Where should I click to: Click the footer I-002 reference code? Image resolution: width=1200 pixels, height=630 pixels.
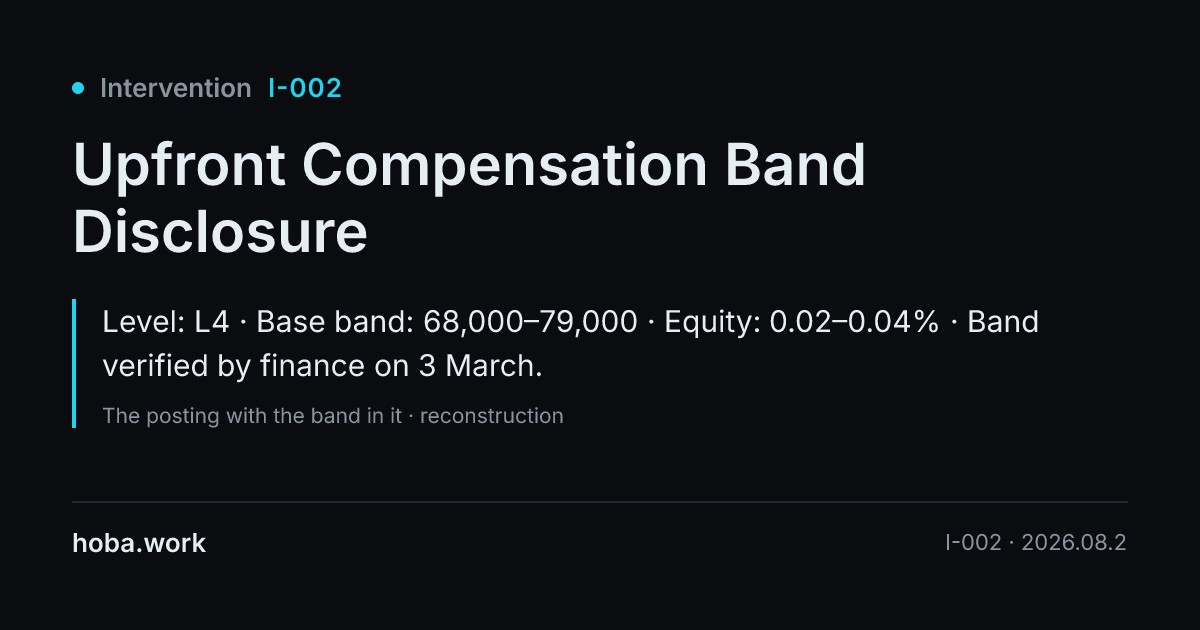(x=973, y=544)
